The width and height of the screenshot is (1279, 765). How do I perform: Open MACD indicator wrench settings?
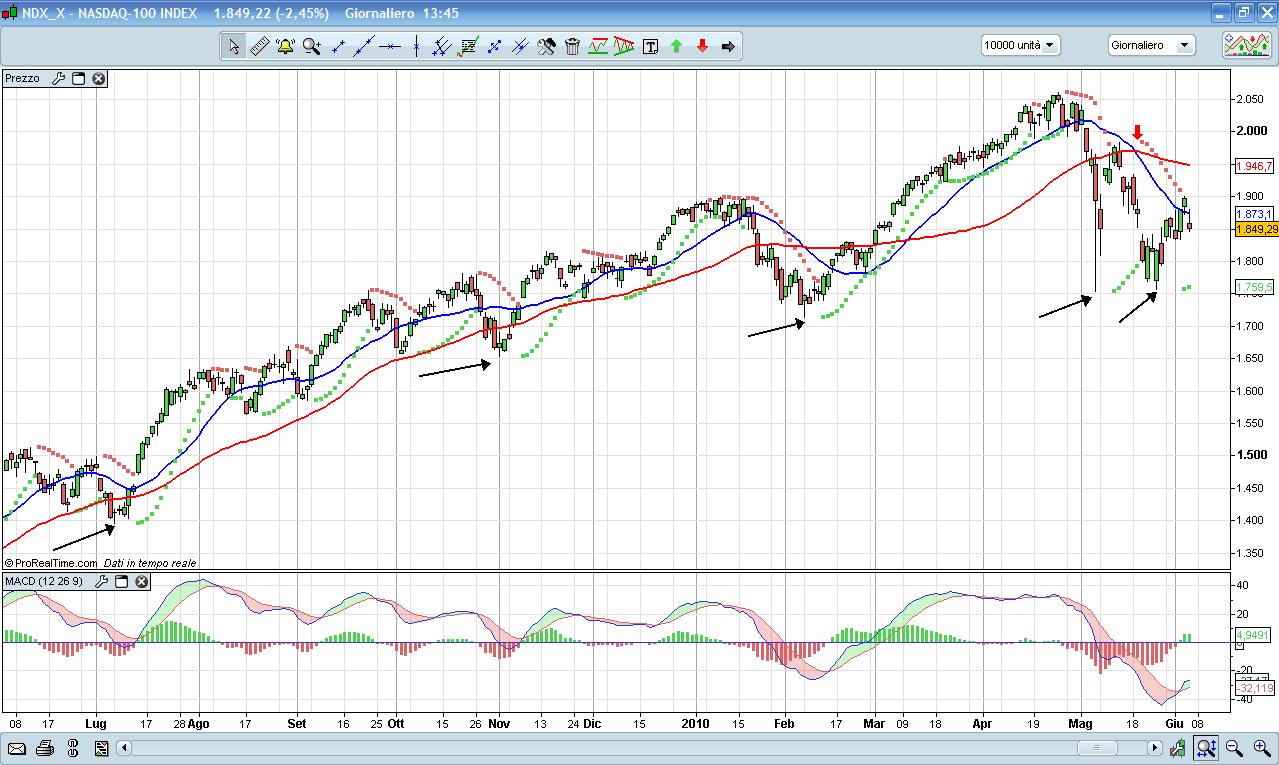point(101,581)
